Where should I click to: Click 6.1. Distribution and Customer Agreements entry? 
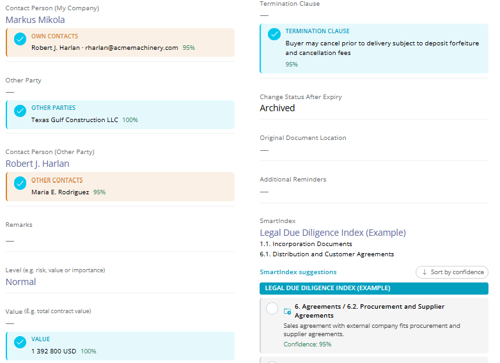tap(327, 254)
